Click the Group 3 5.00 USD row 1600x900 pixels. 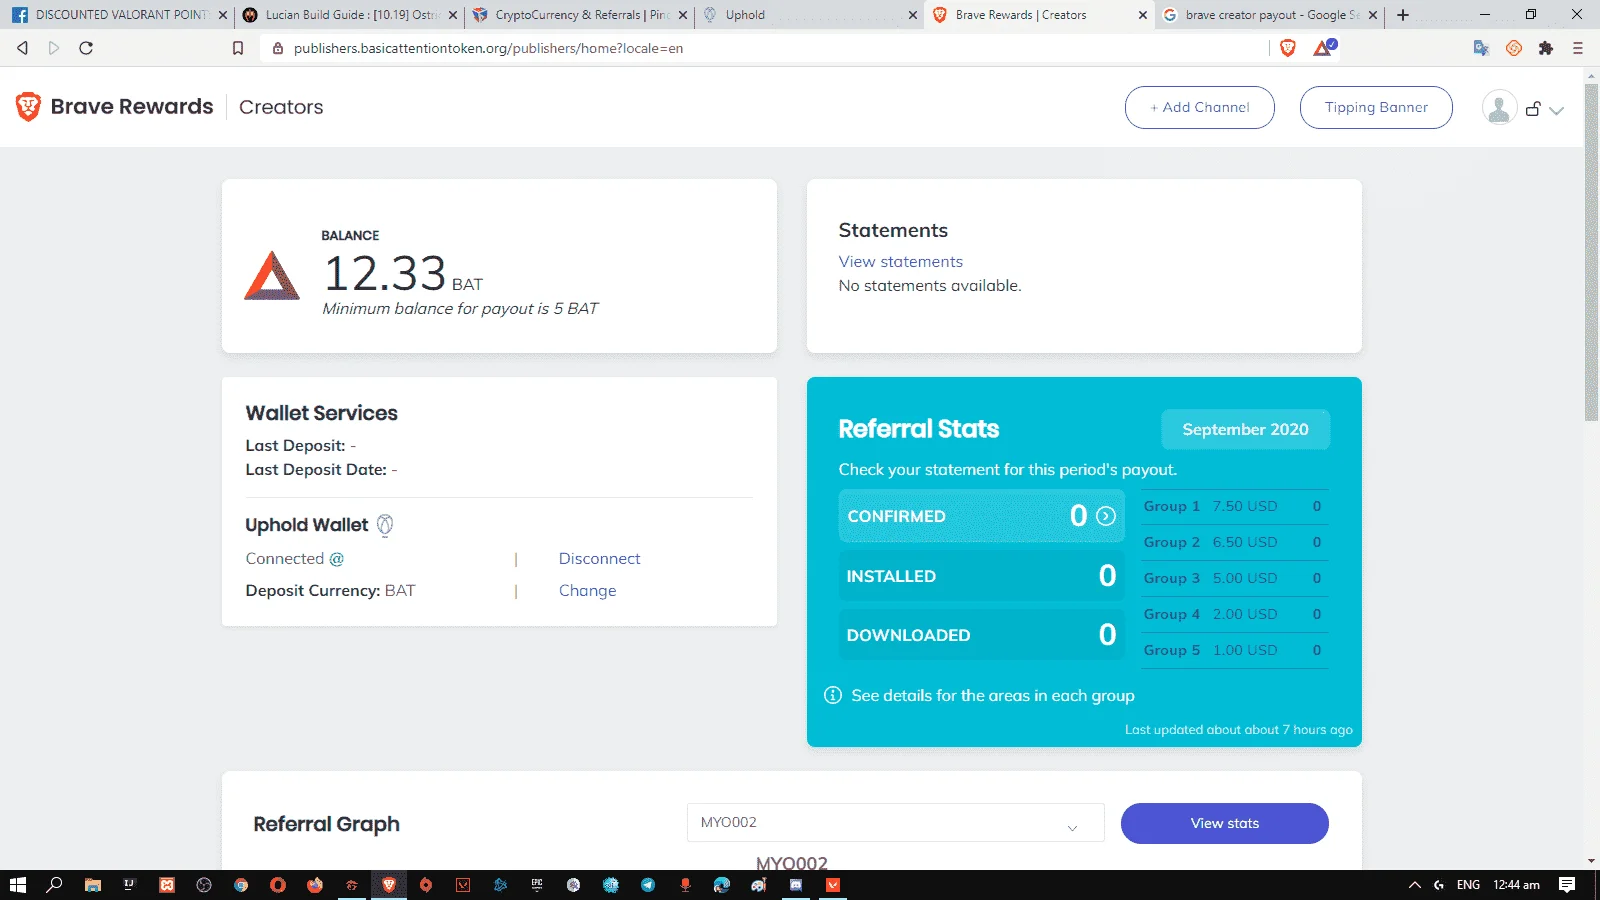click(x=1235, y=578)
